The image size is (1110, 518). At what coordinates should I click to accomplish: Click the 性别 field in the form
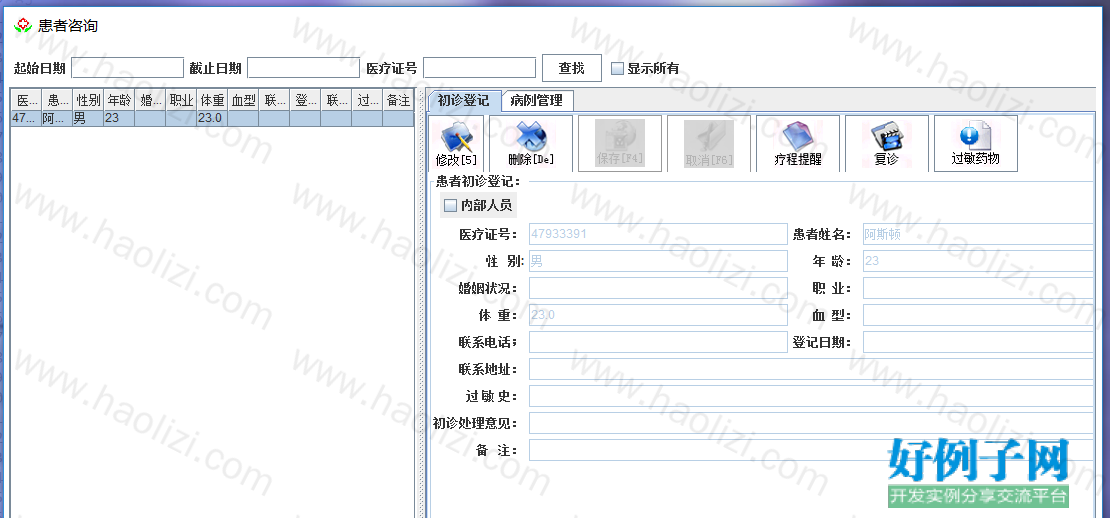click(x=658, y=261)
